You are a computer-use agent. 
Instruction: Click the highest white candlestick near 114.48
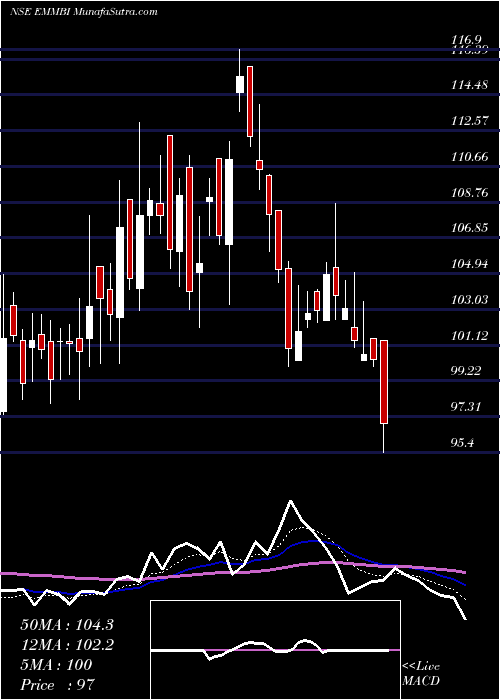point(240,84)
